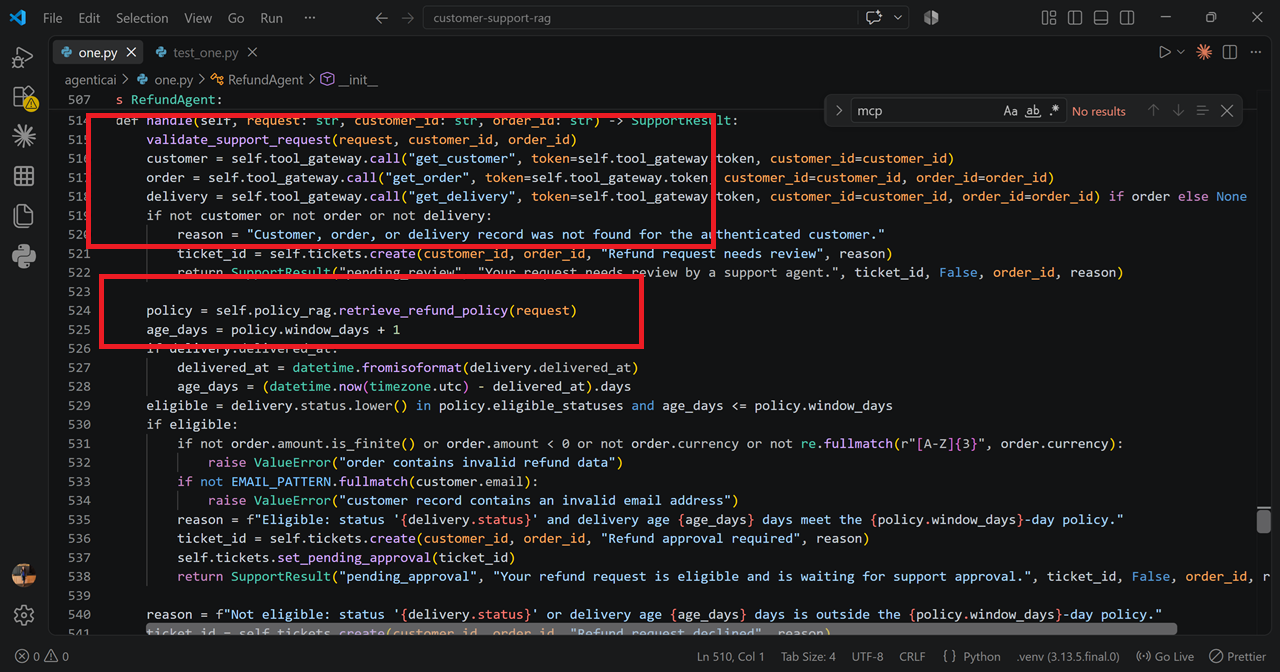
Task: Click the orange Claude icon in editor toolbar
Action: pyautogui.click(x=1204, y=52)
